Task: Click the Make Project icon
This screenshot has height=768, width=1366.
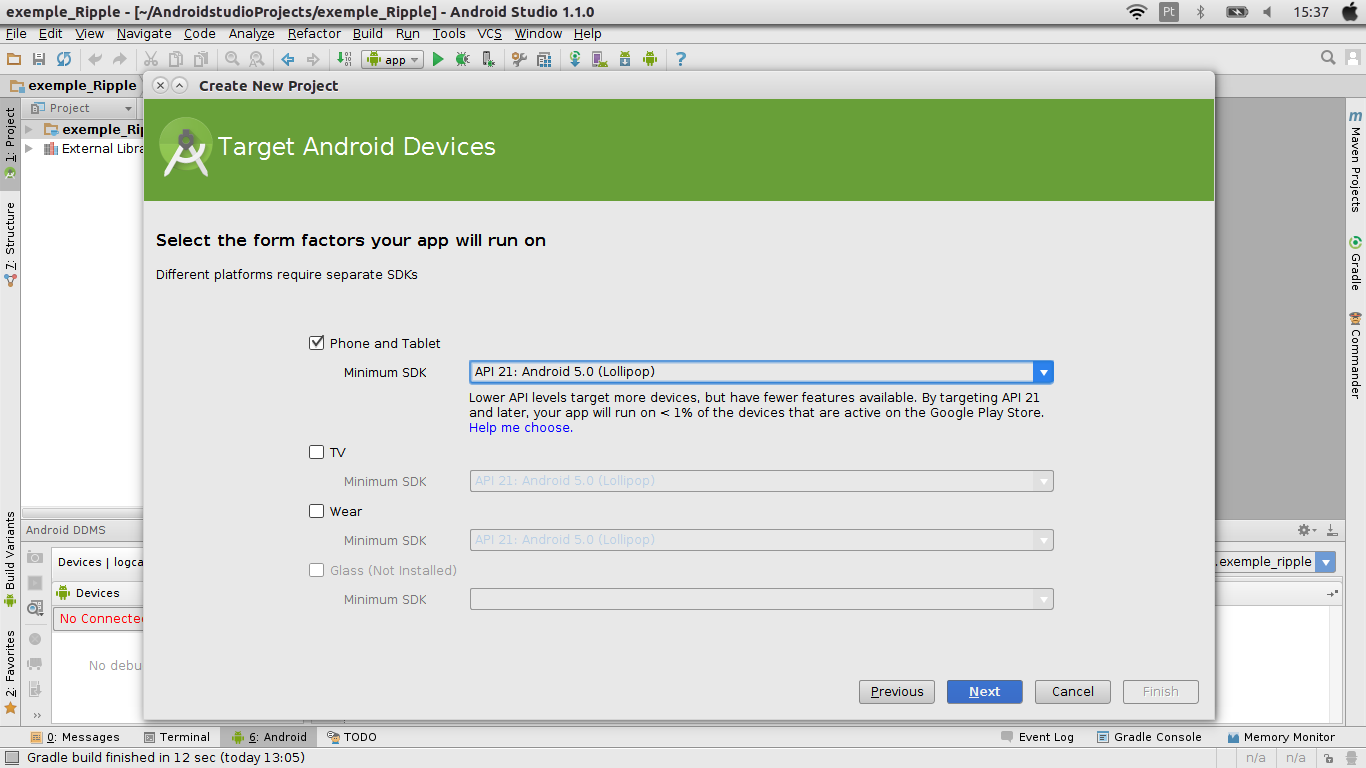Action: coord(344,59)
